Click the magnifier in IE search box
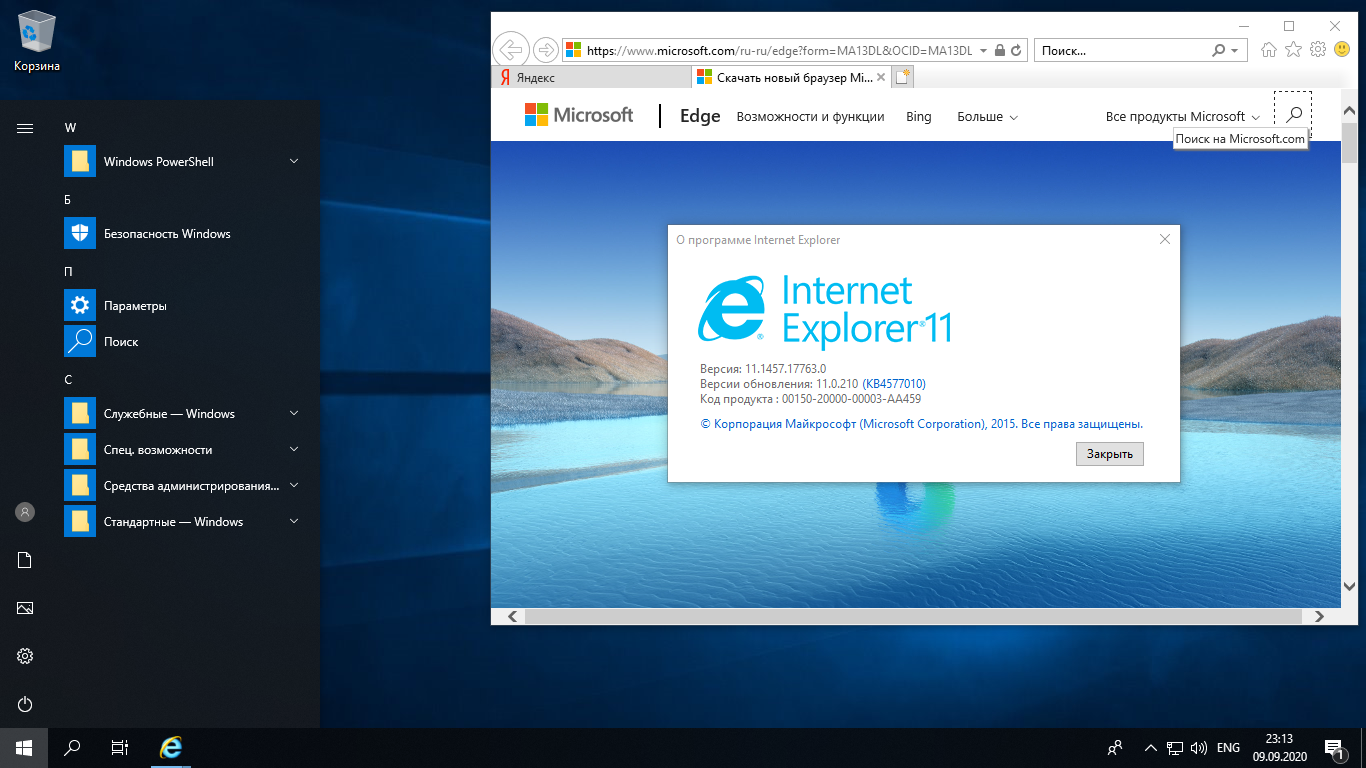1366x768 pixels. (x=1218, y=50)
